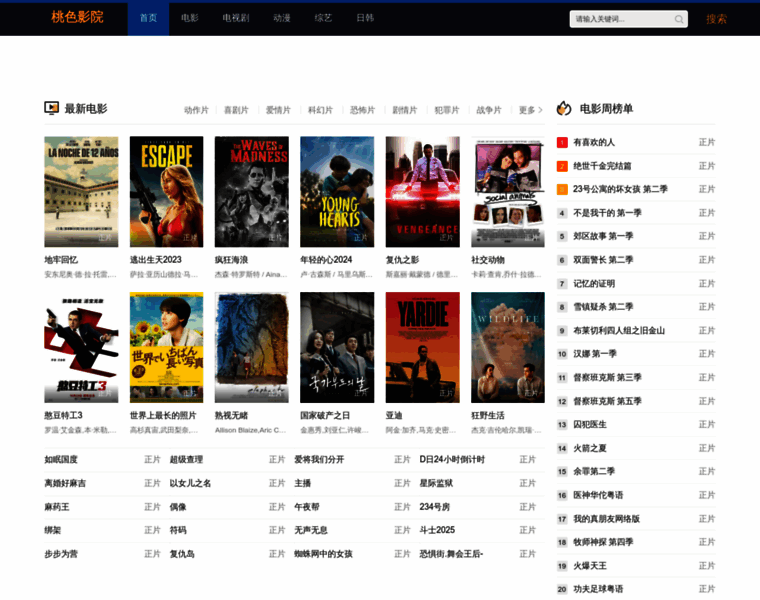Open 如眠国度 from the list
The height and width of the screenshot is (600, 760).
click(61, 459)
